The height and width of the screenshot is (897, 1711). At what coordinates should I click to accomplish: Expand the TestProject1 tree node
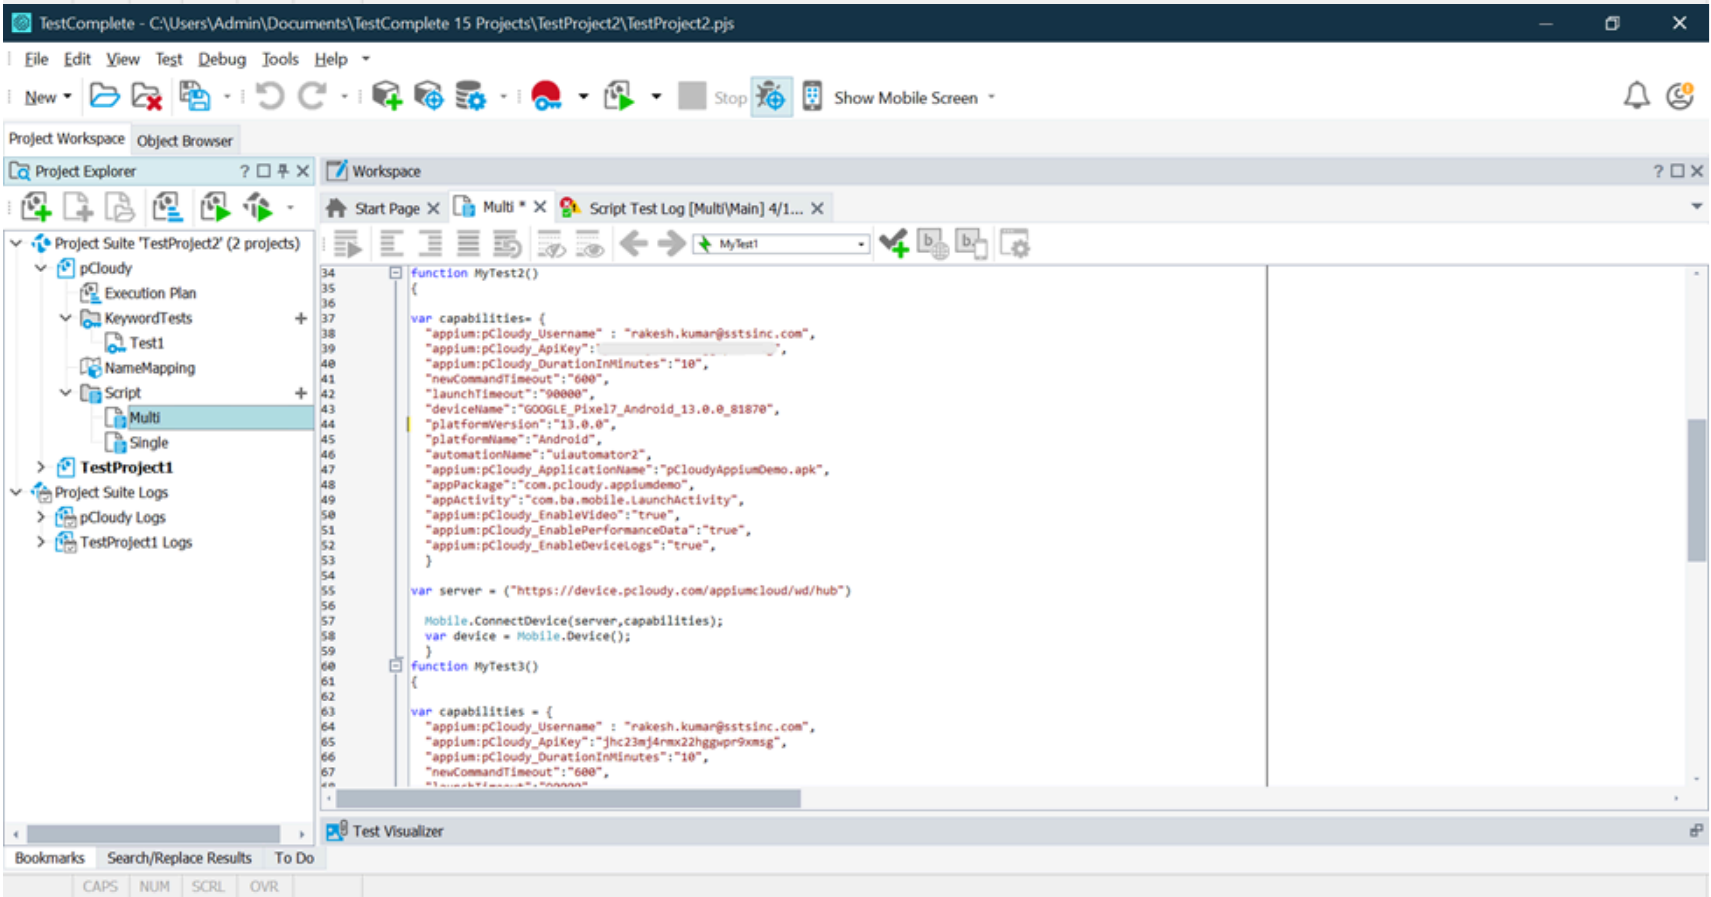[41, 467]
